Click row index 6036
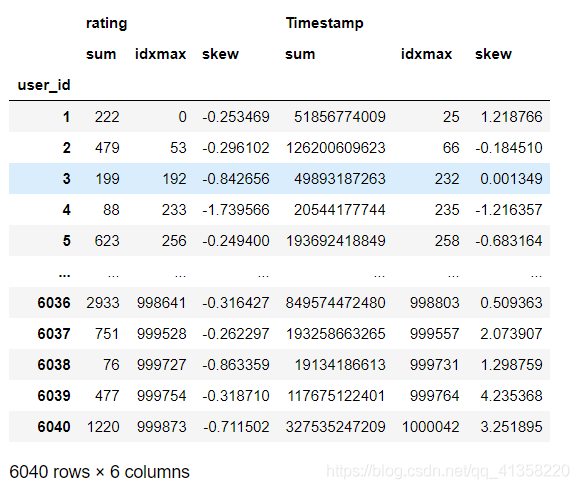This screenshot has height=489, width=579. point(54,303)
